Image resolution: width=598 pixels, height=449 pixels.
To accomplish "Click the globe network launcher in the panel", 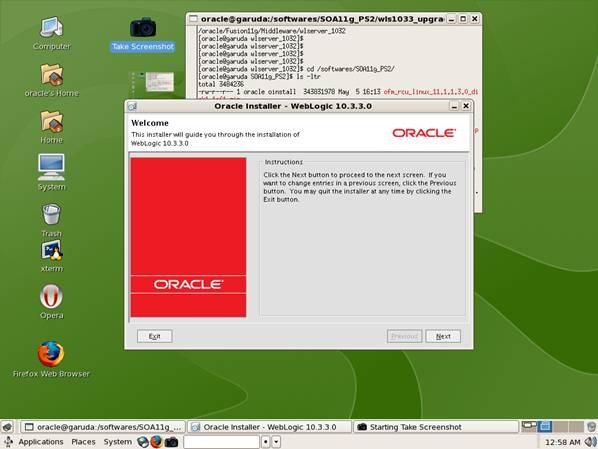I will (143, 442).
